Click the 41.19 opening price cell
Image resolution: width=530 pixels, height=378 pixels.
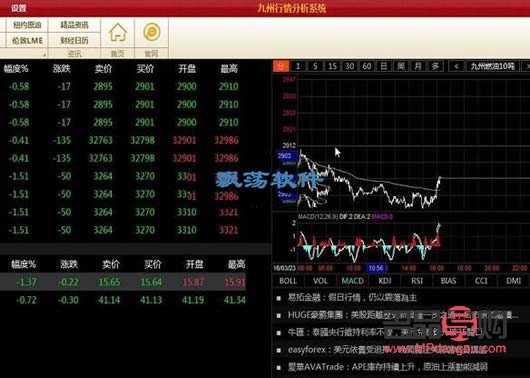click(x=193, y=300)
